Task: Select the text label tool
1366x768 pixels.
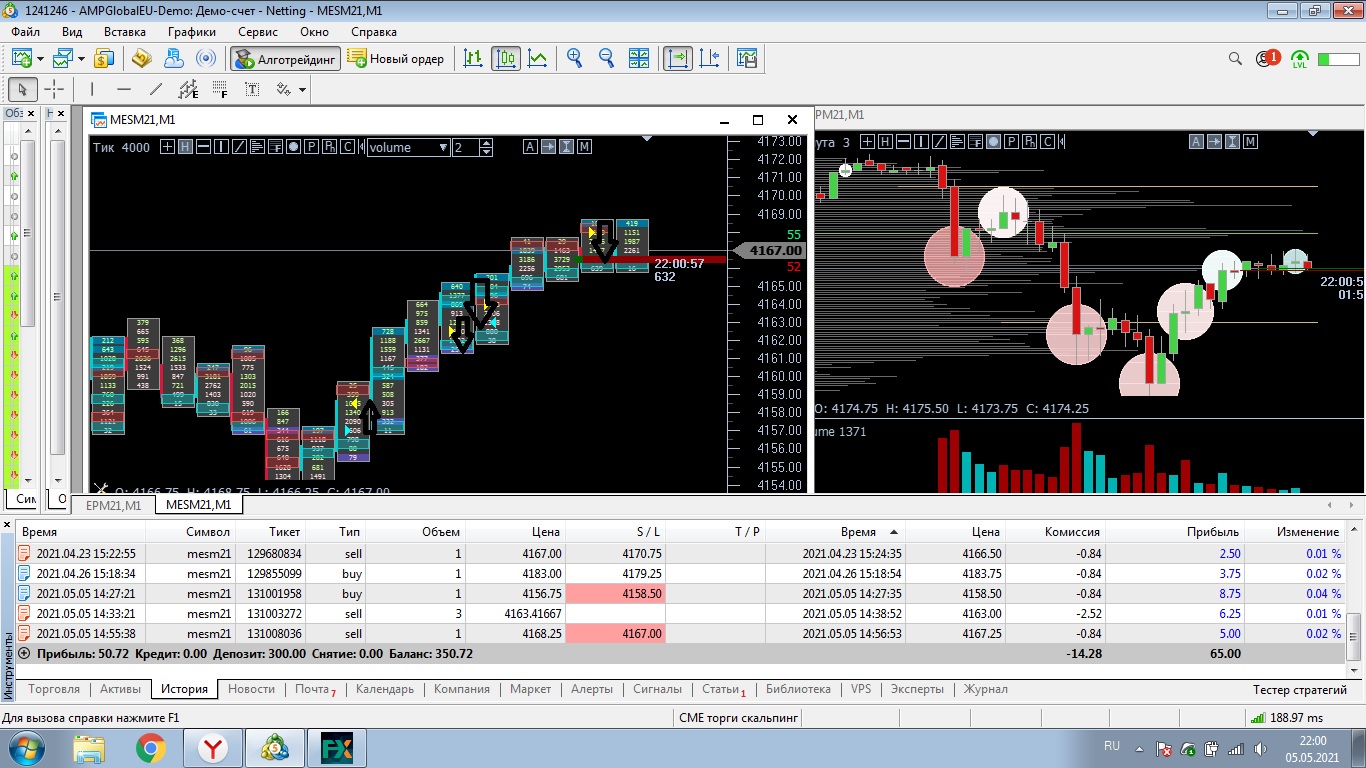Action: click(252, 89)
